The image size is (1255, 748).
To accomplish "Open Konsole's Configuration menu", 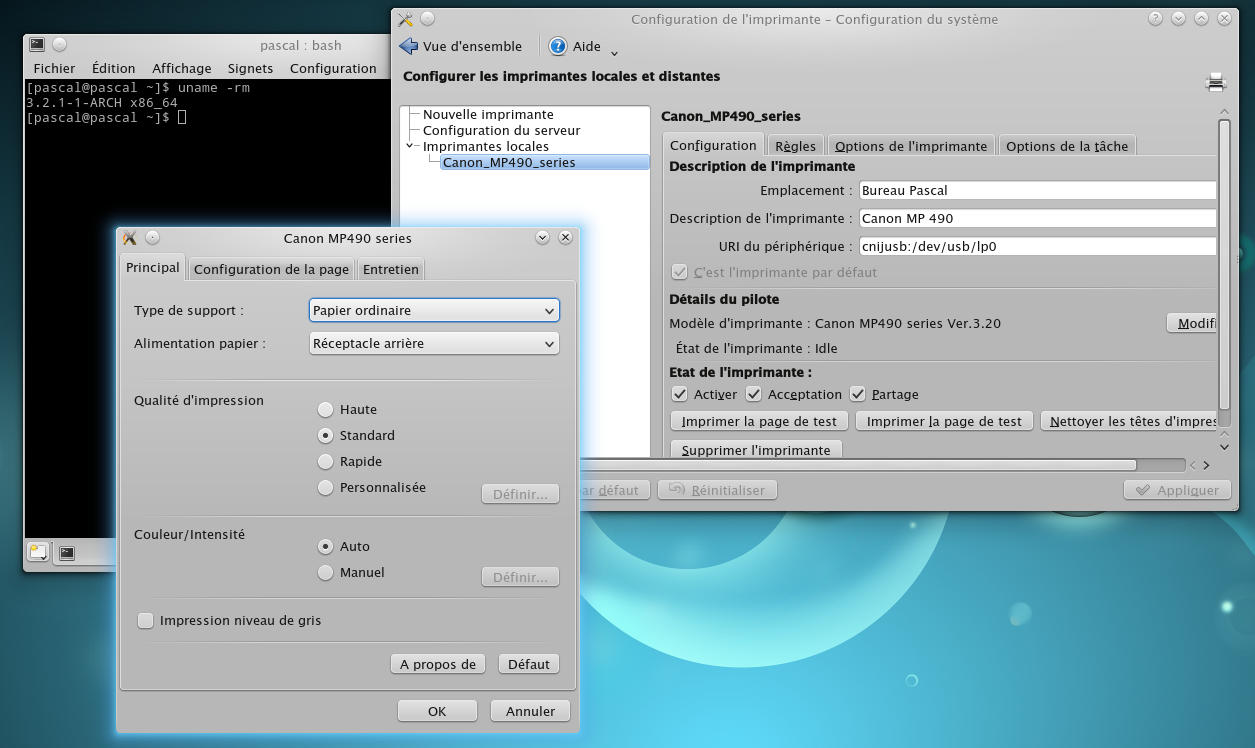I will (x=333, y=68).
